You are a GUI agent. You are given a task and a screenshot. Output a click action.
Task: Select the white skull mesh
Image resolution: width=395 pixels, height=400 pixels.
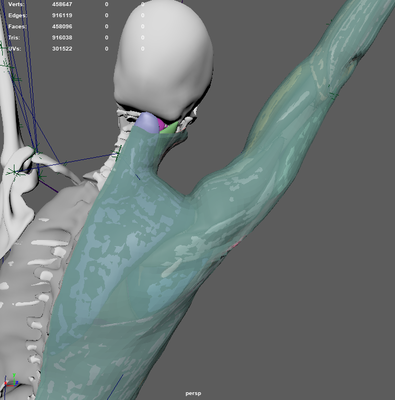click(163, 60)
